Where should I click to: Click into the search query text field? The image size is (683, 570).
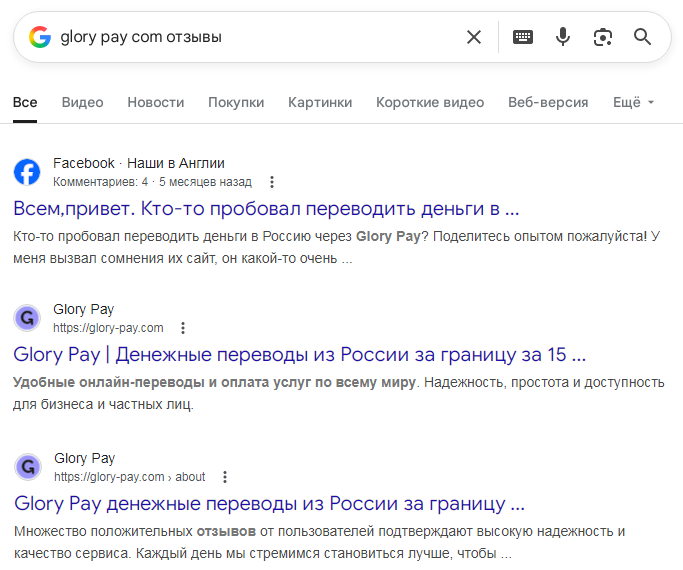pyautogui.click(x=250, y=37)
